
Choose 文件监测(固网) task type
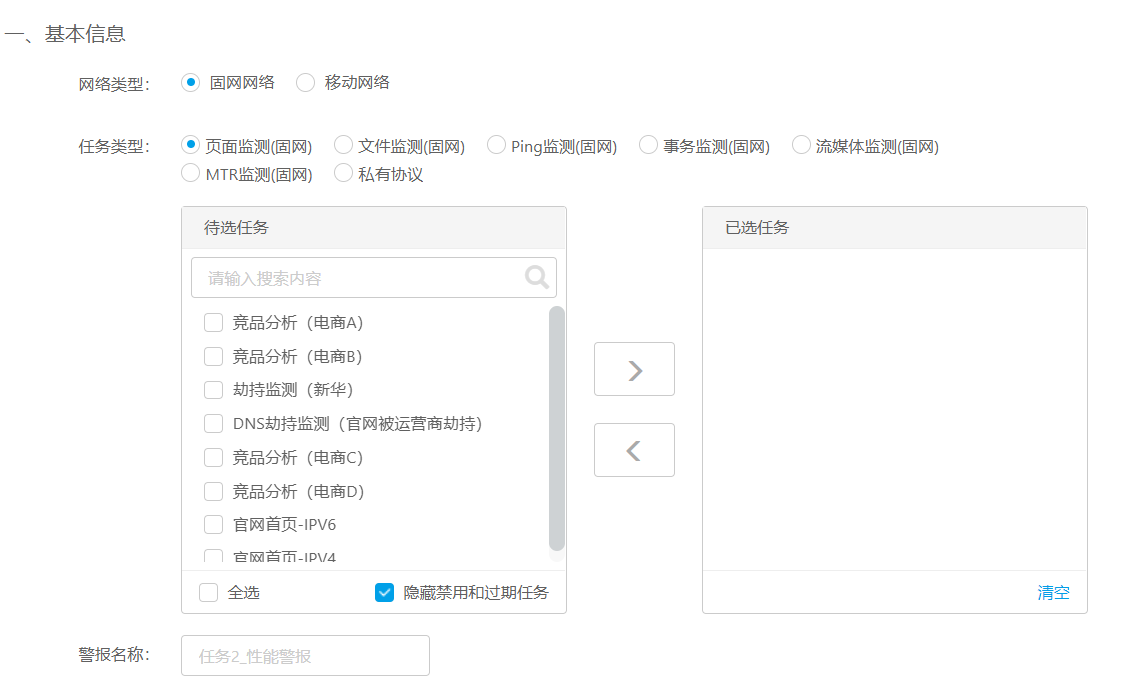pyautogui.click(x=343, y=146)
